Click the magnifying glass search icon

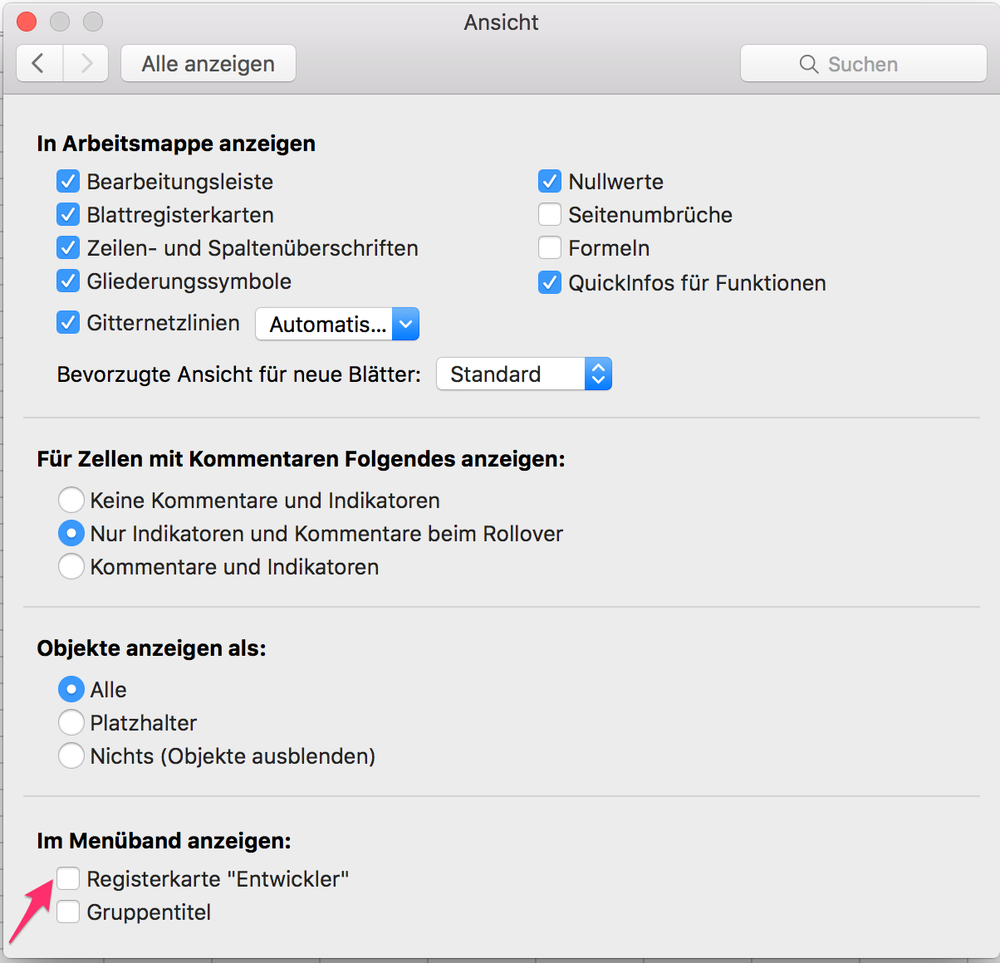[809, 64]
